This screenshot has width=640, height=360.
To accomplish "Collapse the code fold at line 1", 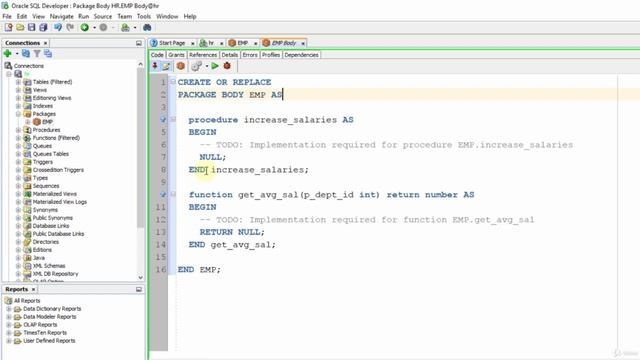I will pyautogui.click(x=173, y=82).
